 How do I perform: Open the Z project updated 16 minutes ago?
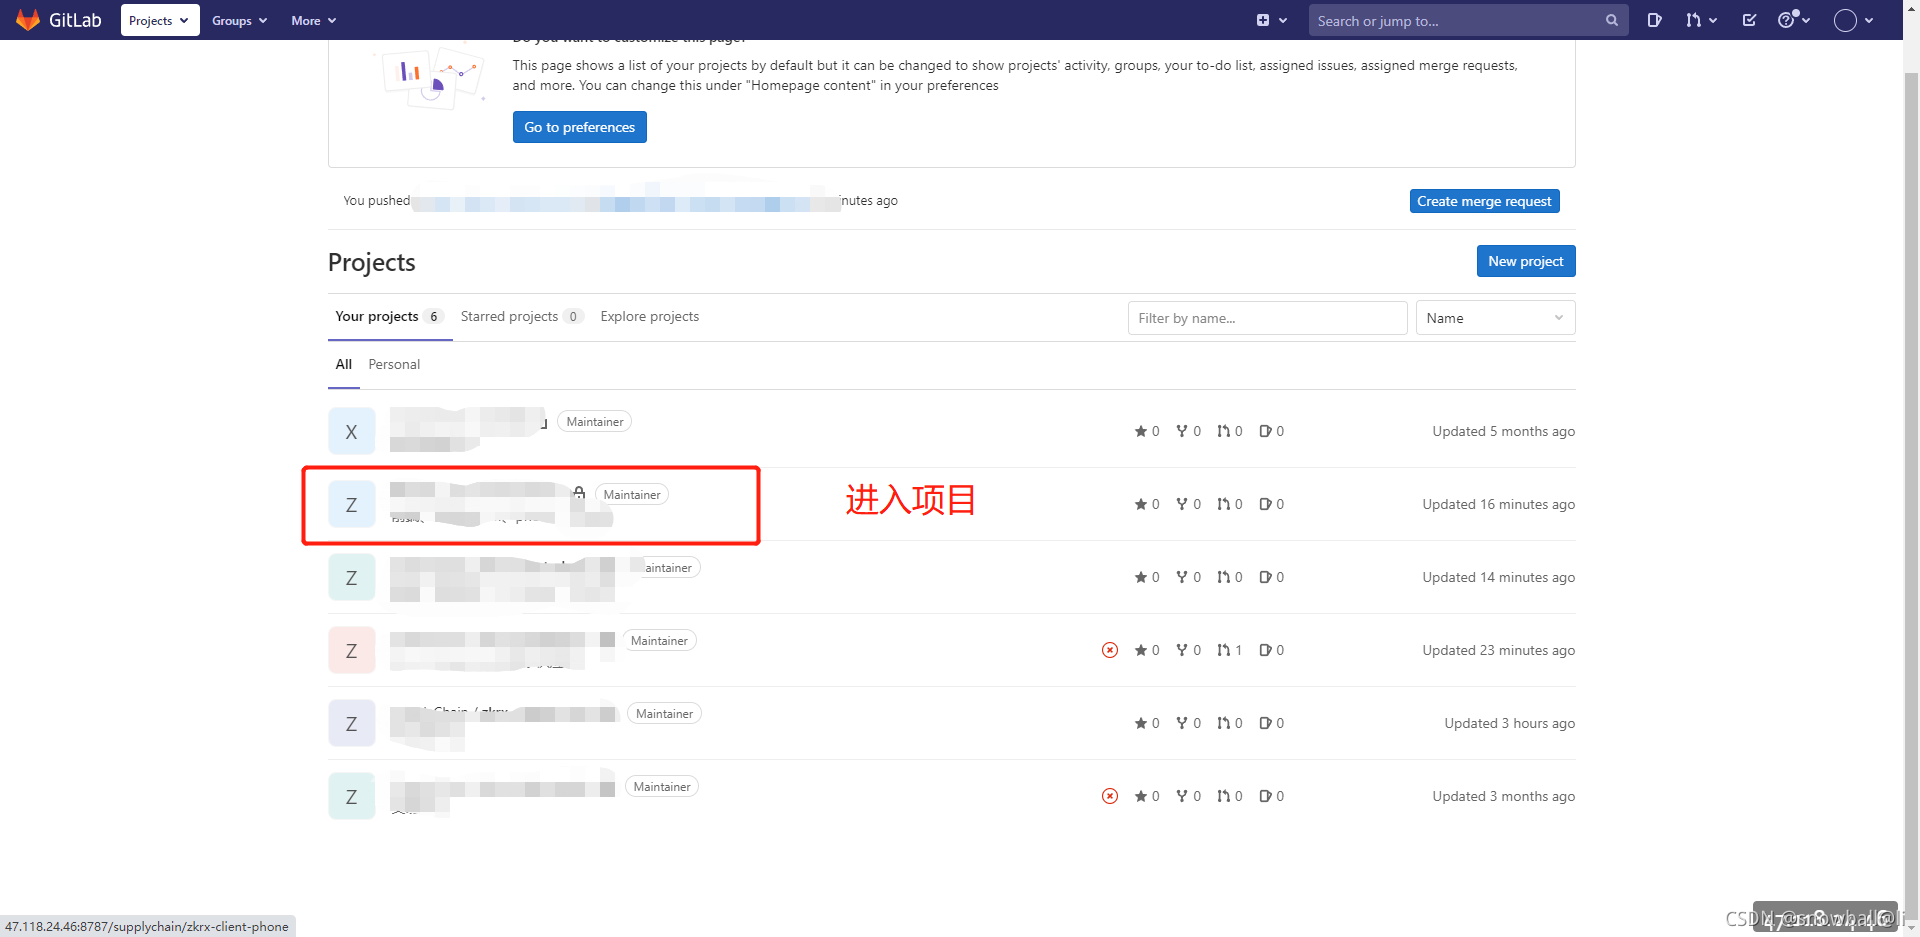point(352,504)
